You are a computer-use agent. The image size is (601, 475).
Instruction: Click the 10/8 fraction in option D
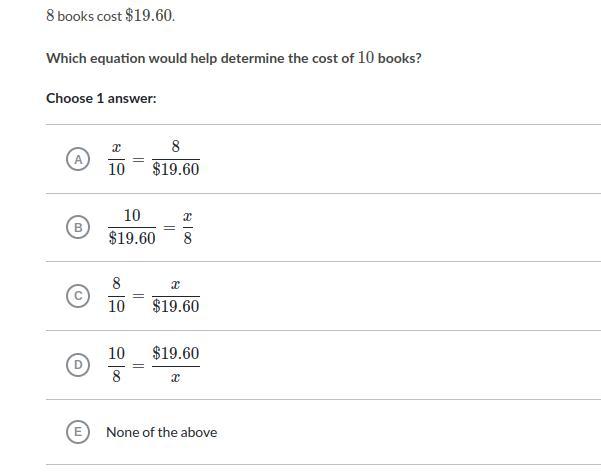pyautogui.click(x=116, y=364)
